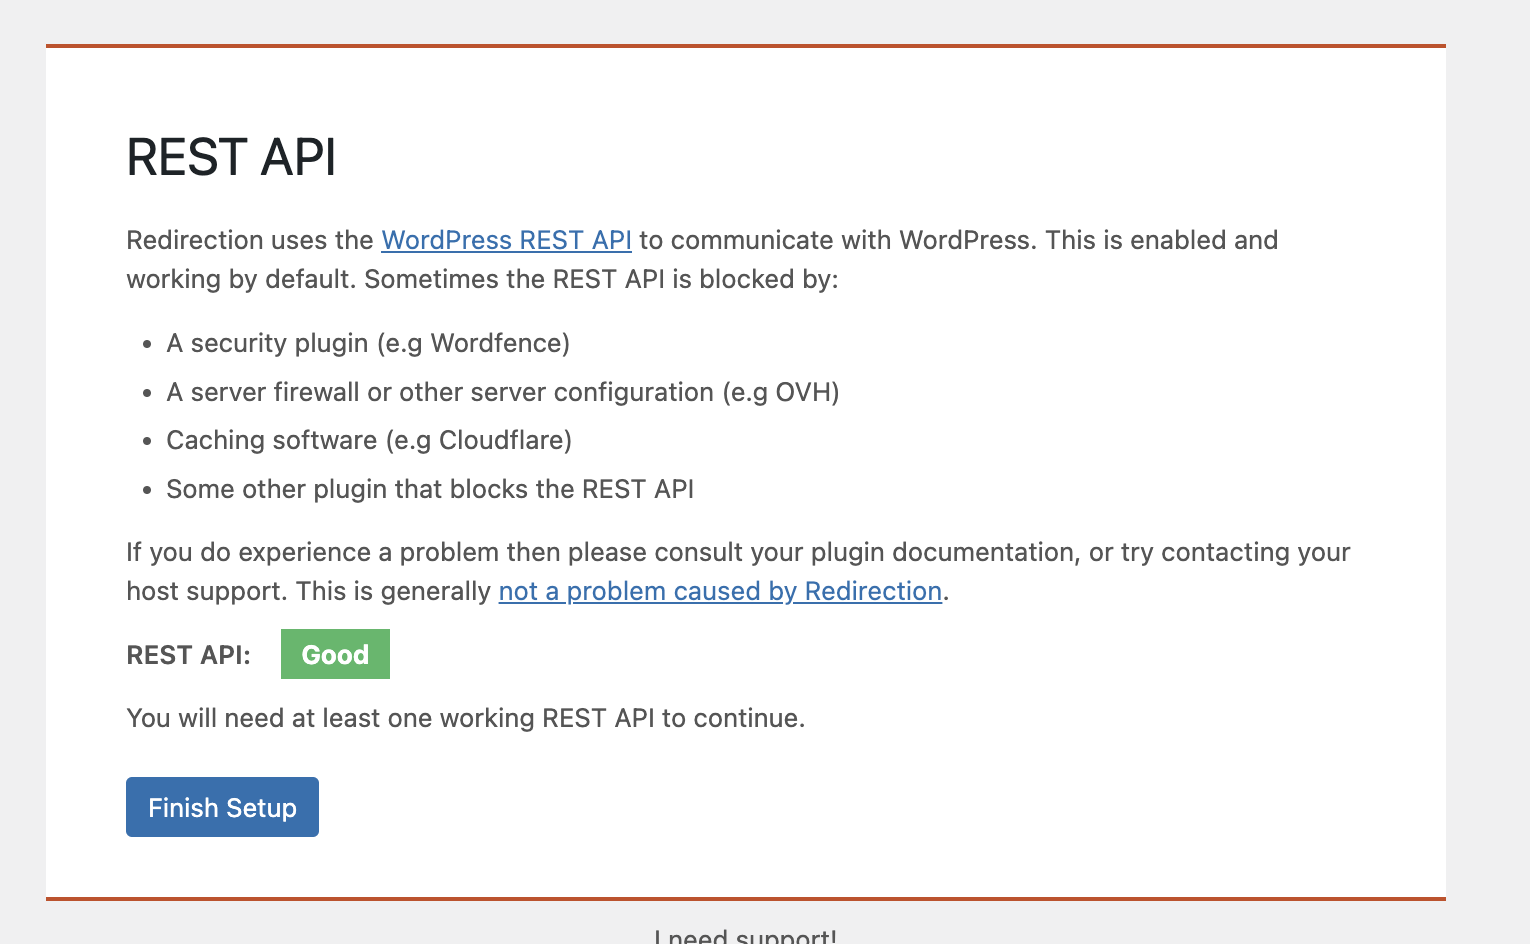This screenshot has height=944, width=1530.
Task: Click the bullet before the security plugin item
Action: coord(147,344)
